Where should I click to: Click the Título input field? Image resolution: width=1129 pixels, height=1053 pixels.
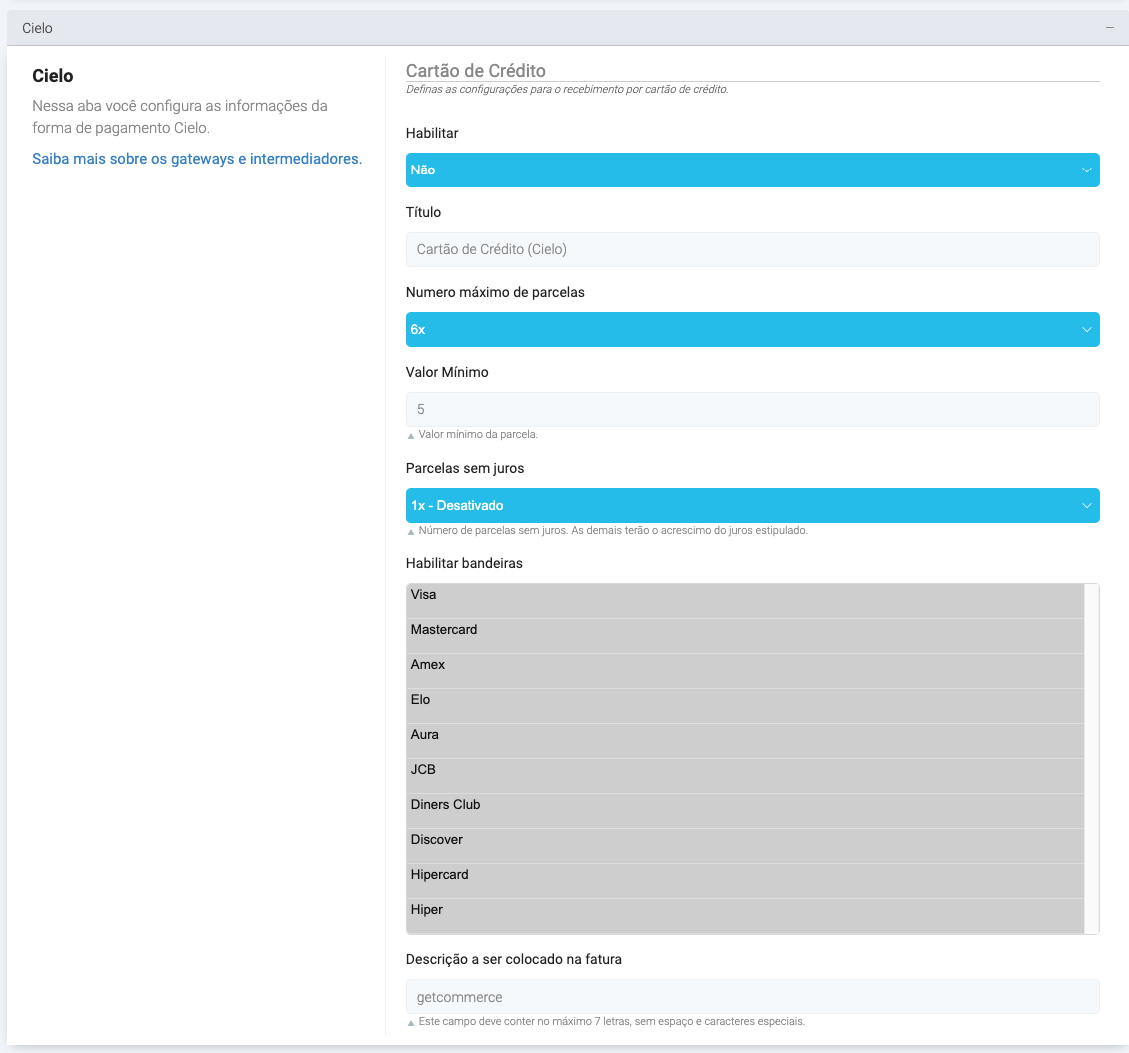tap(752, 250)
